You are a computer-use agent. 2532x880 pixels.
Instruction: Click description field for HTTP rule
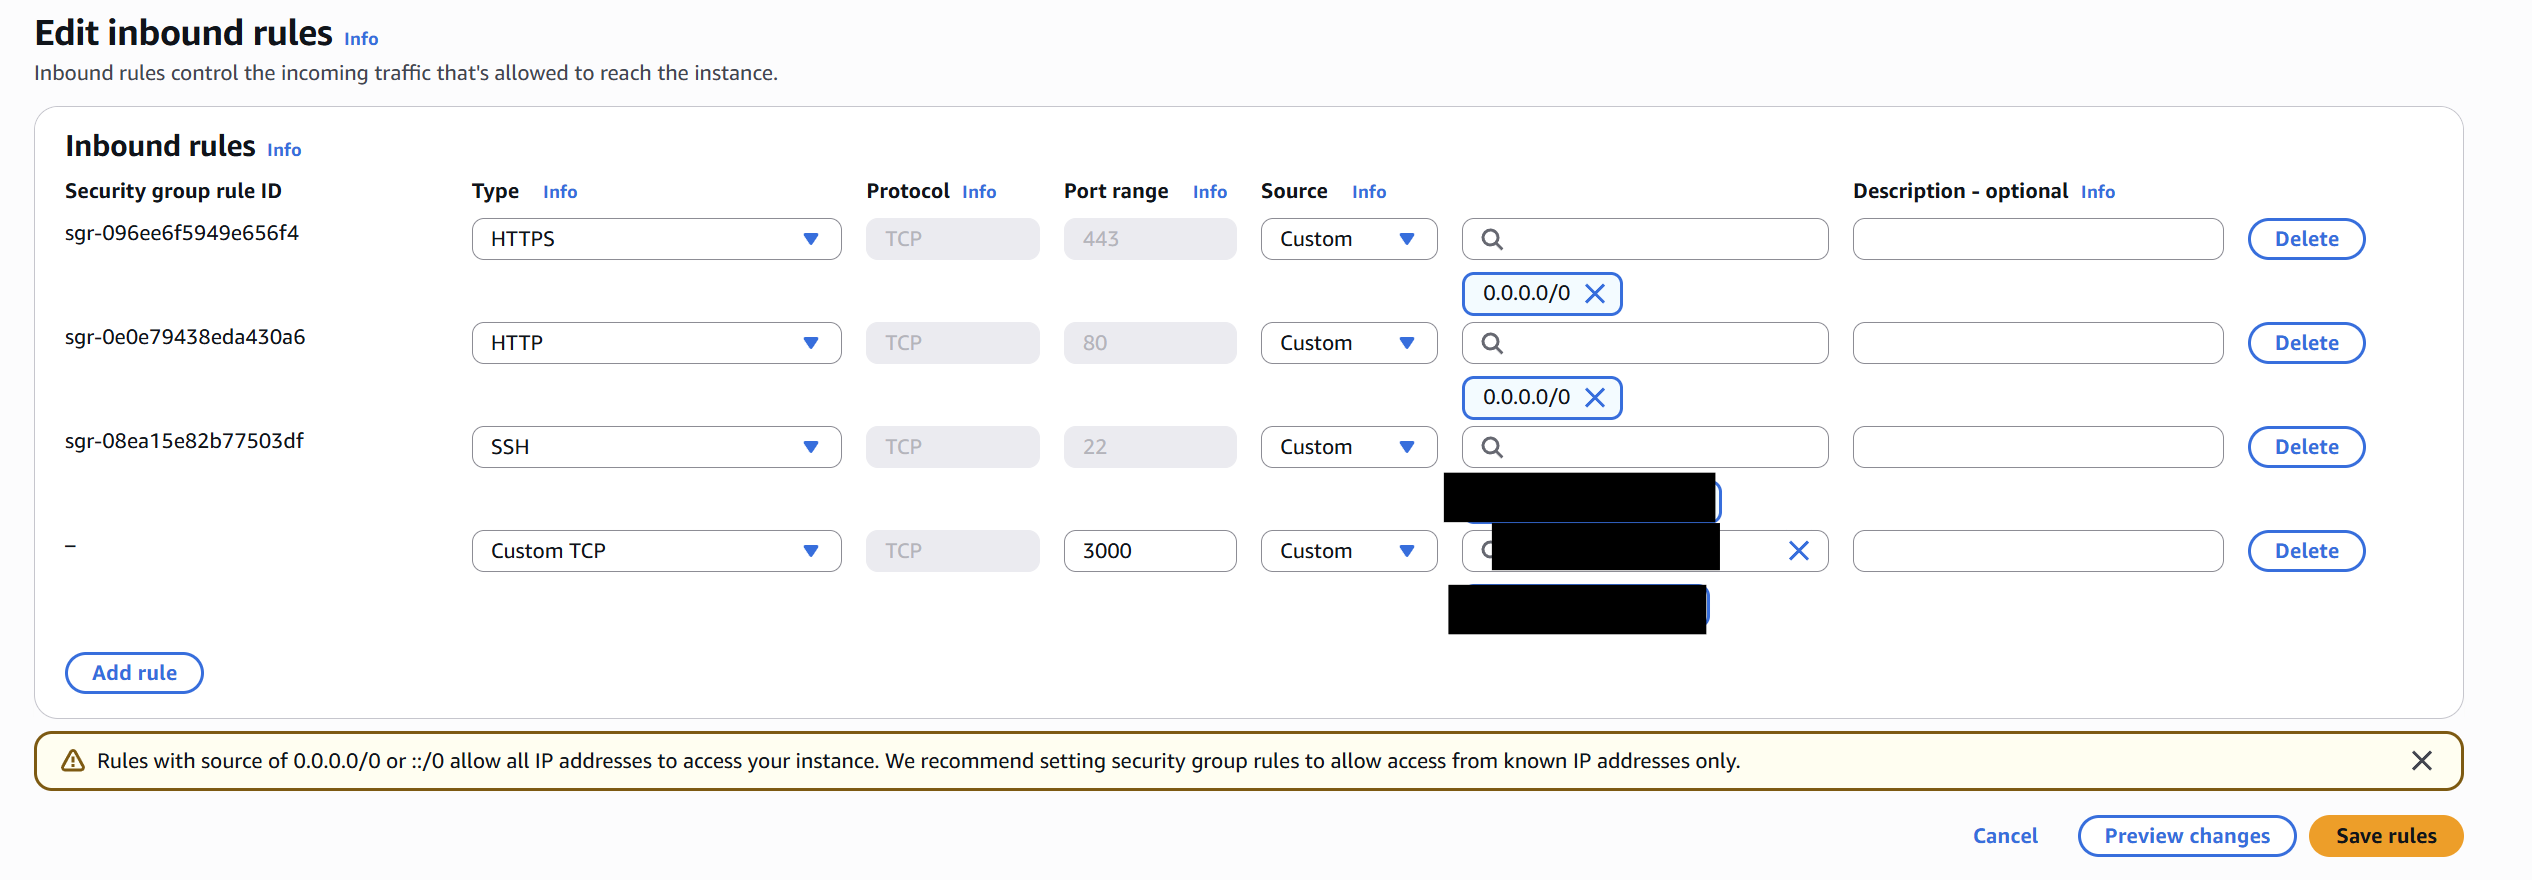[2038, 343]
